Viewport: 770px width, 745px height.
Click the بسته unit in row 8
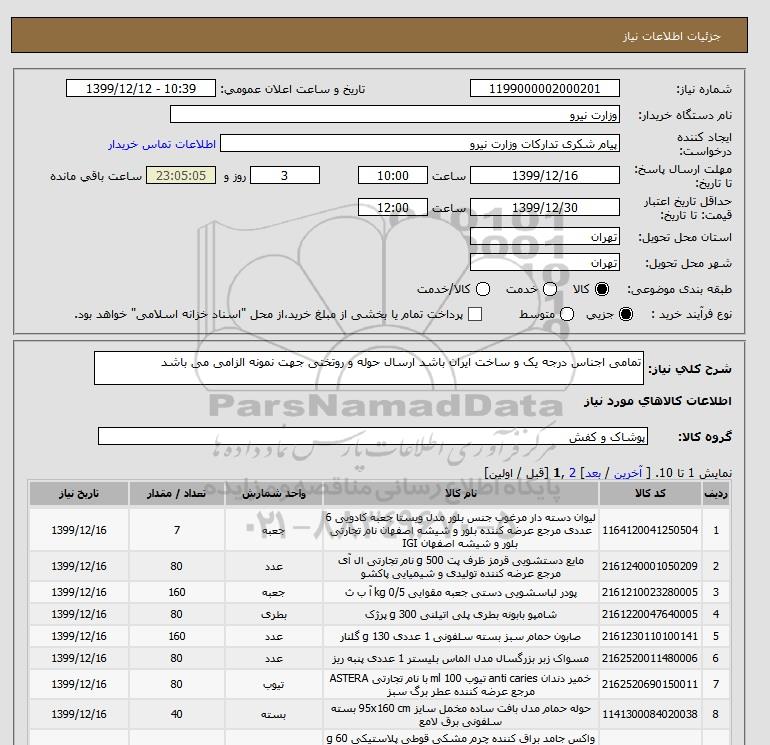coord(274,715)
